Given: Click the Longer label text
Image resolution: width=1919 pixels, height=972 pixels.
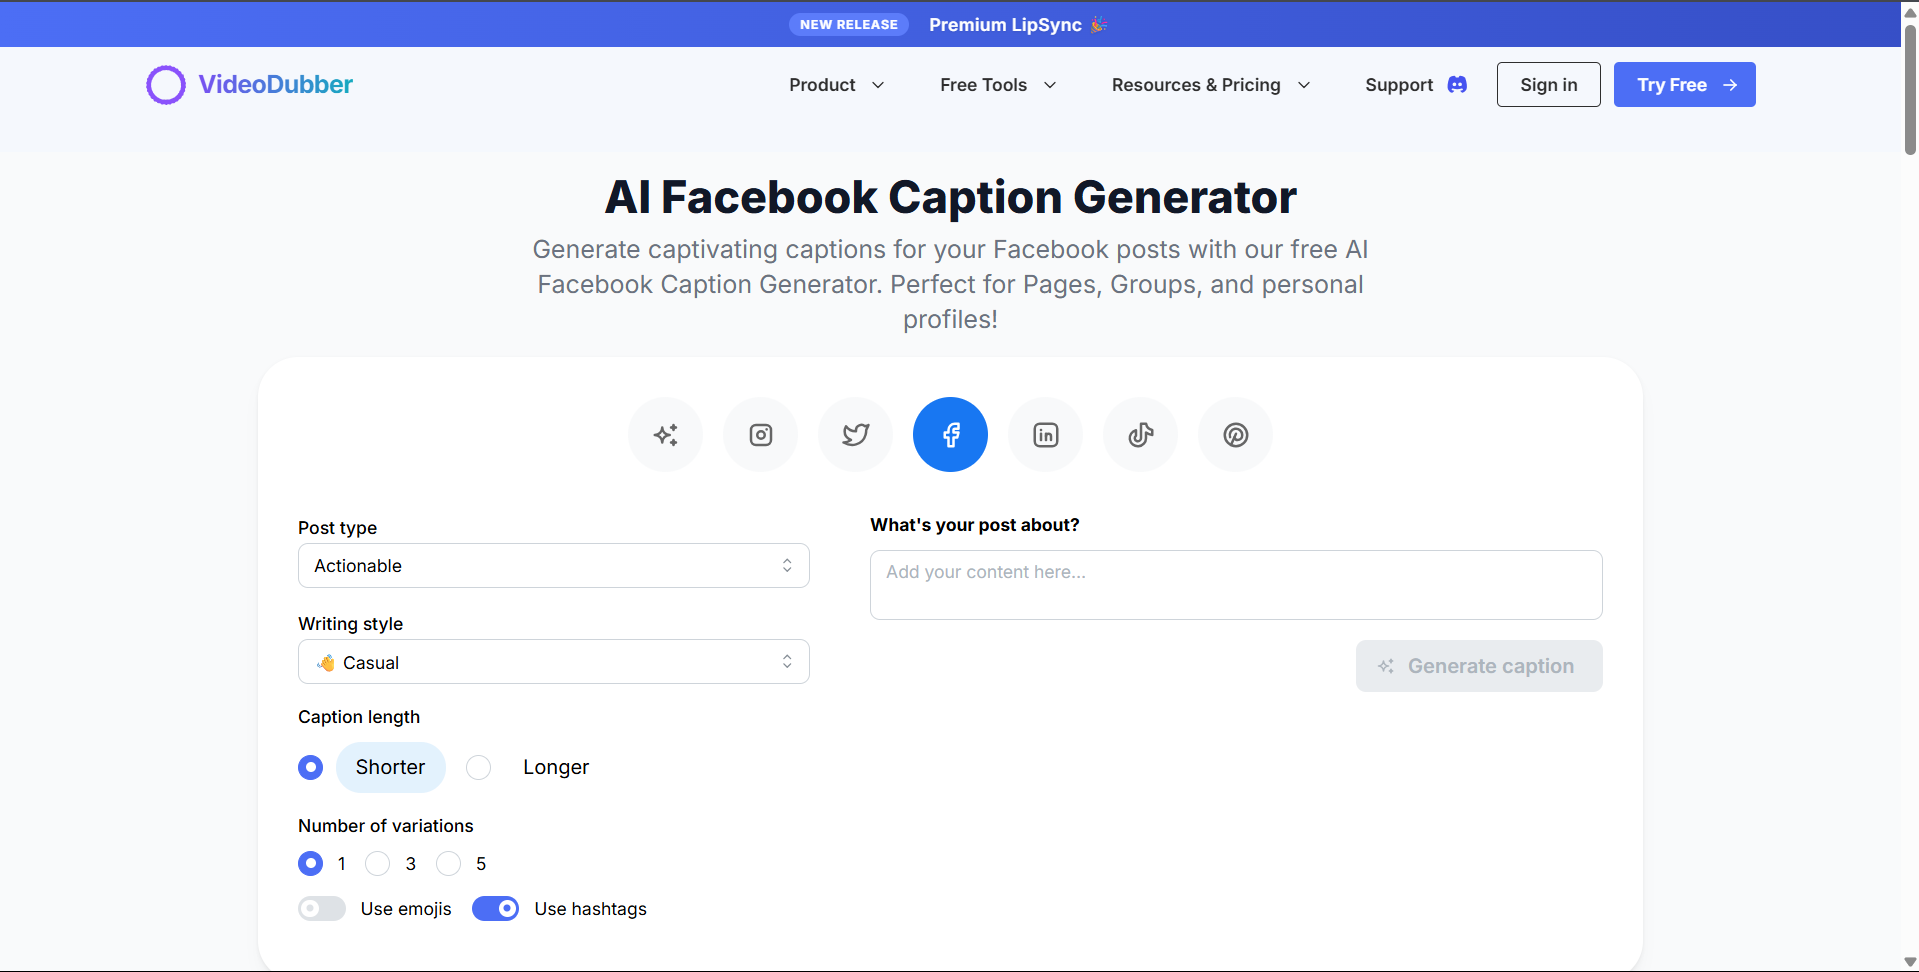Looking at the screenshot, I should (556, 767).
